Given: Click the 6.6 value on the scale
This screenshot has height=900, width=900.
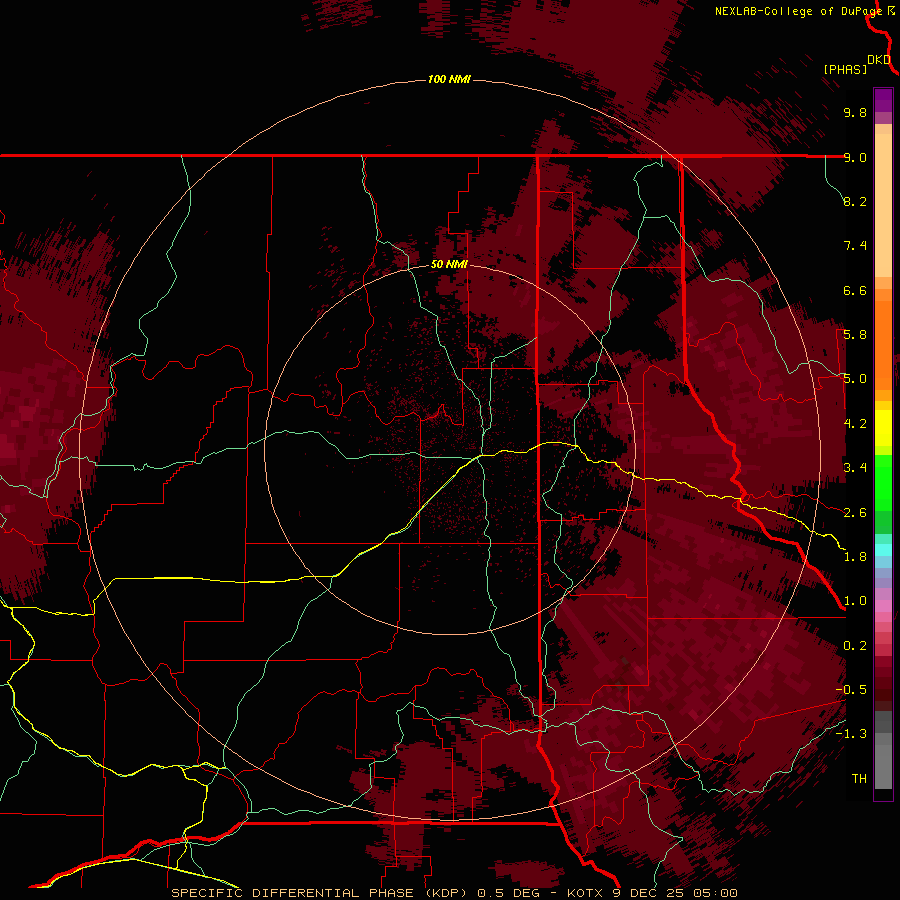Looking at the screenshot, I should point(855,290).
